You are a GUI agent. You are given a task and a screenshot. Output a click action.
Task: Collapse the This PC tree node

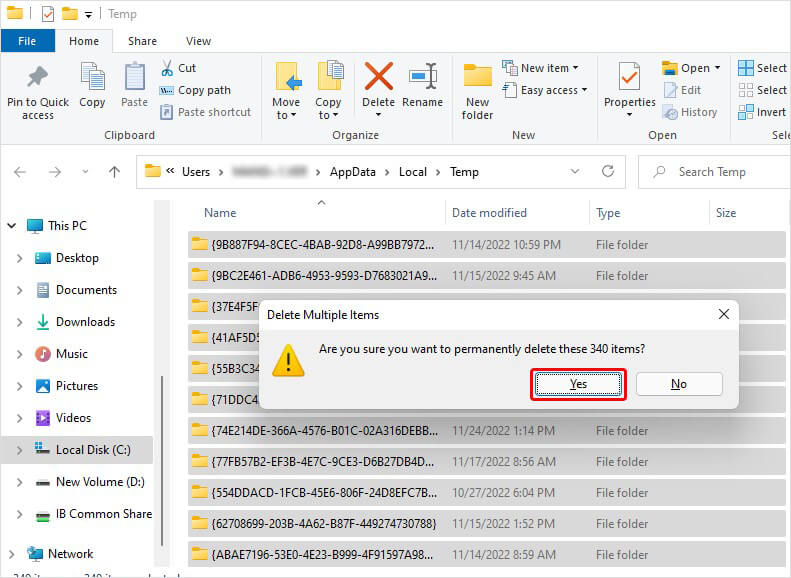tap(12, 225)
